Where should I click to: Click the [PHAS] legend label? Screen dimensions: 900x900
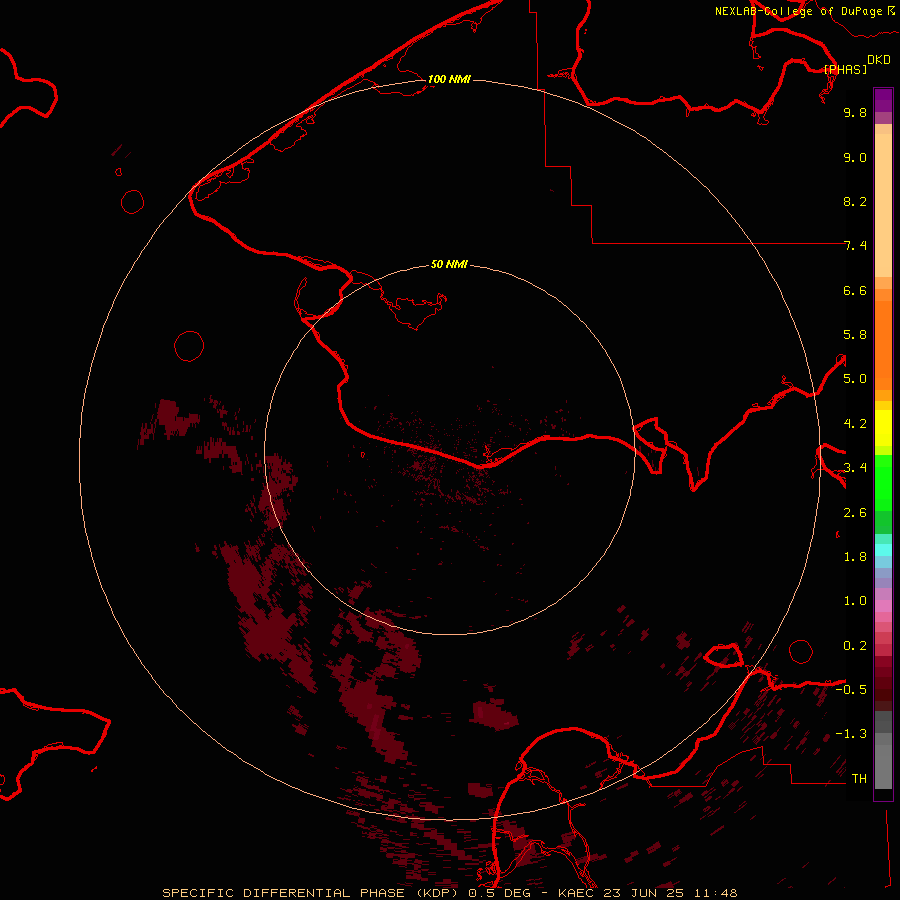[x=845, y=69]
